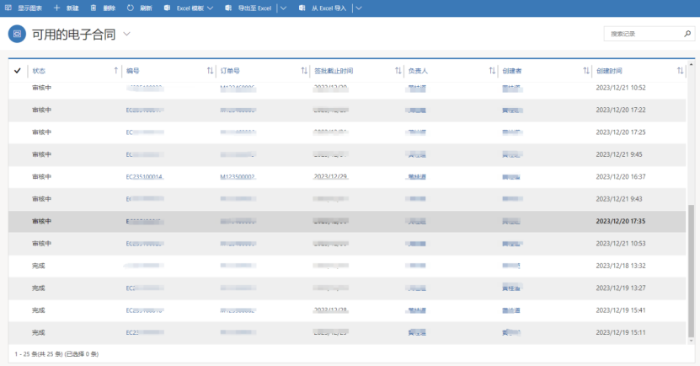Click the scrollbar up arrow above the grid

(691, 65)
